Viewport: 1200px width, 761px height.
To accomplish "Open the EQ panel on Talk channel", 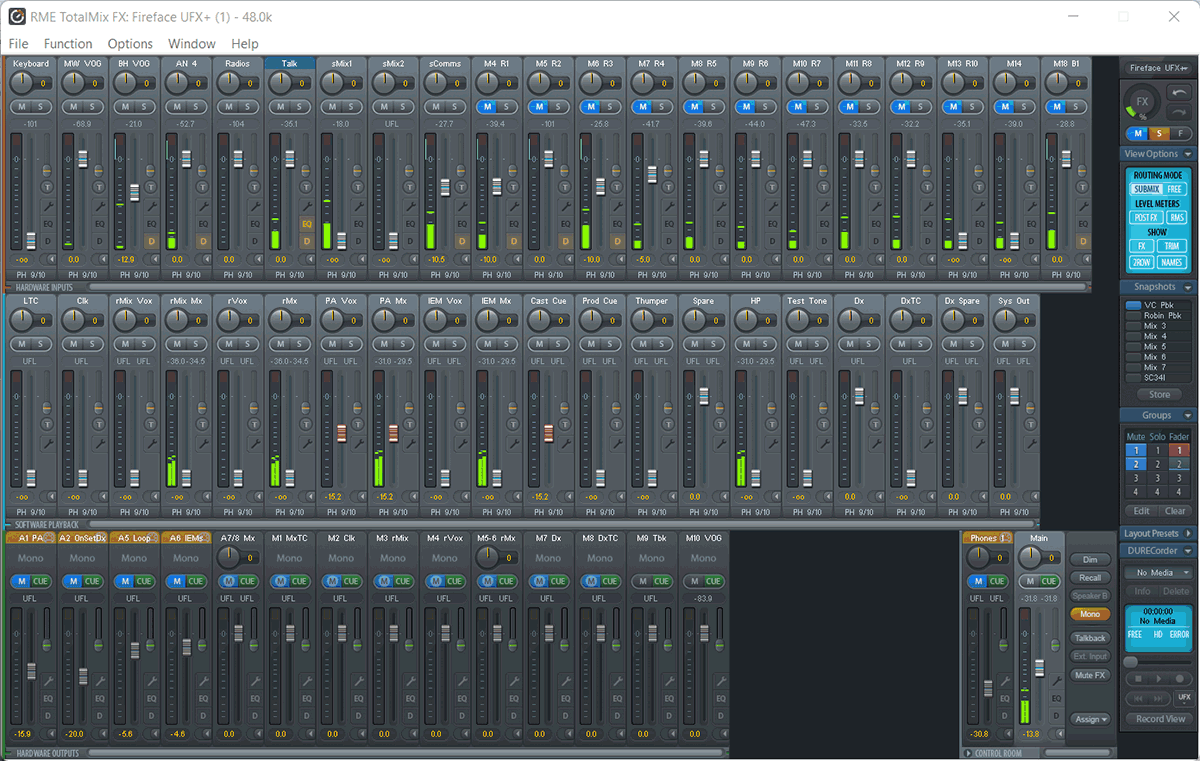I will (x=307, y=224).
